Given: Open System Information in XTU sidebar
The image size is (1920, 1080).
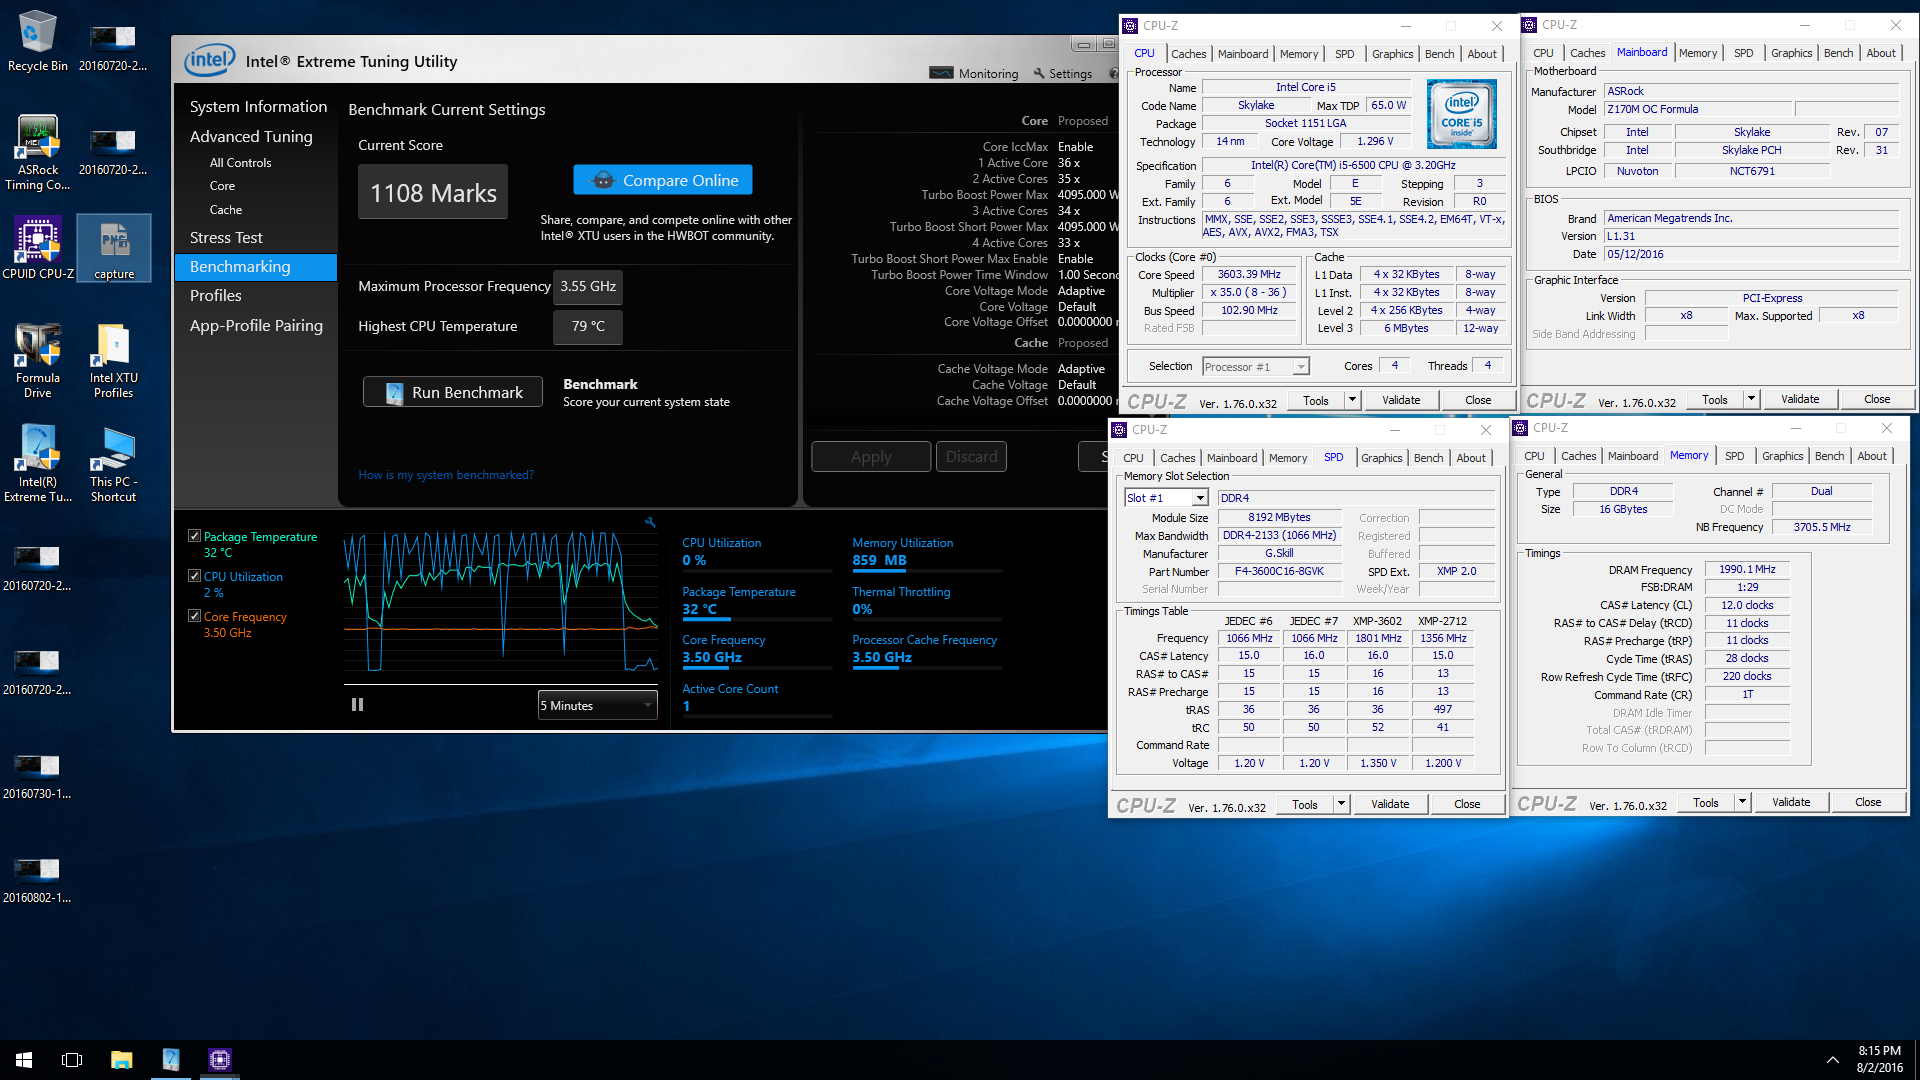Looking at the screenshot, I should pyautogui.click(x=258, y=107).
